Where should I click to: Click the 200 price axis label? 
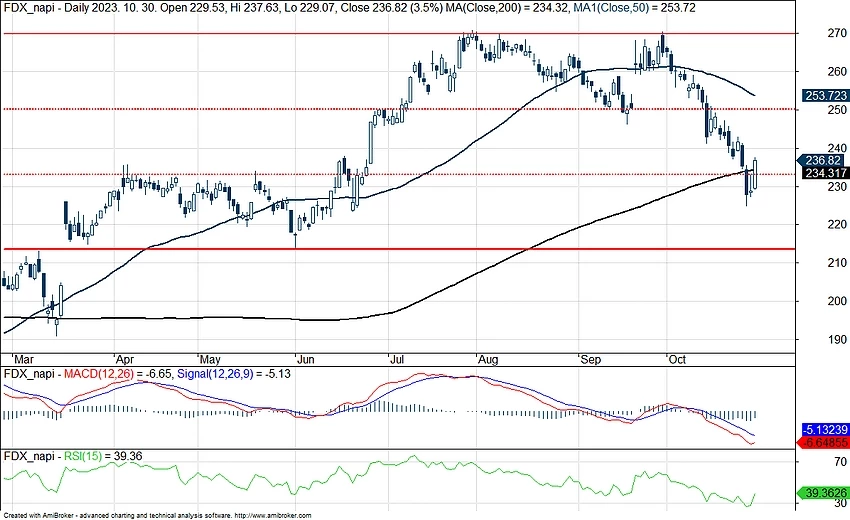tap(837, 301)
